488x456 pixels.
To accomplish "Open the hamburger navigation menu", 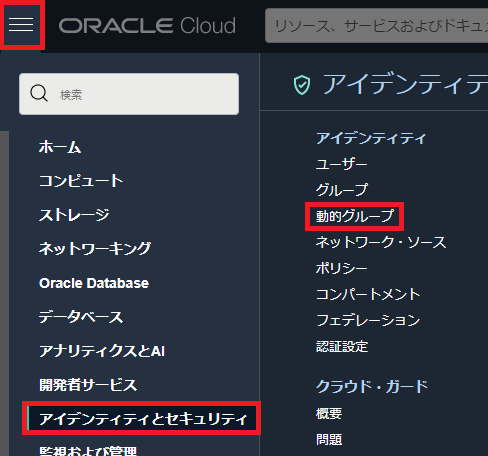I will tap(21, 24).
